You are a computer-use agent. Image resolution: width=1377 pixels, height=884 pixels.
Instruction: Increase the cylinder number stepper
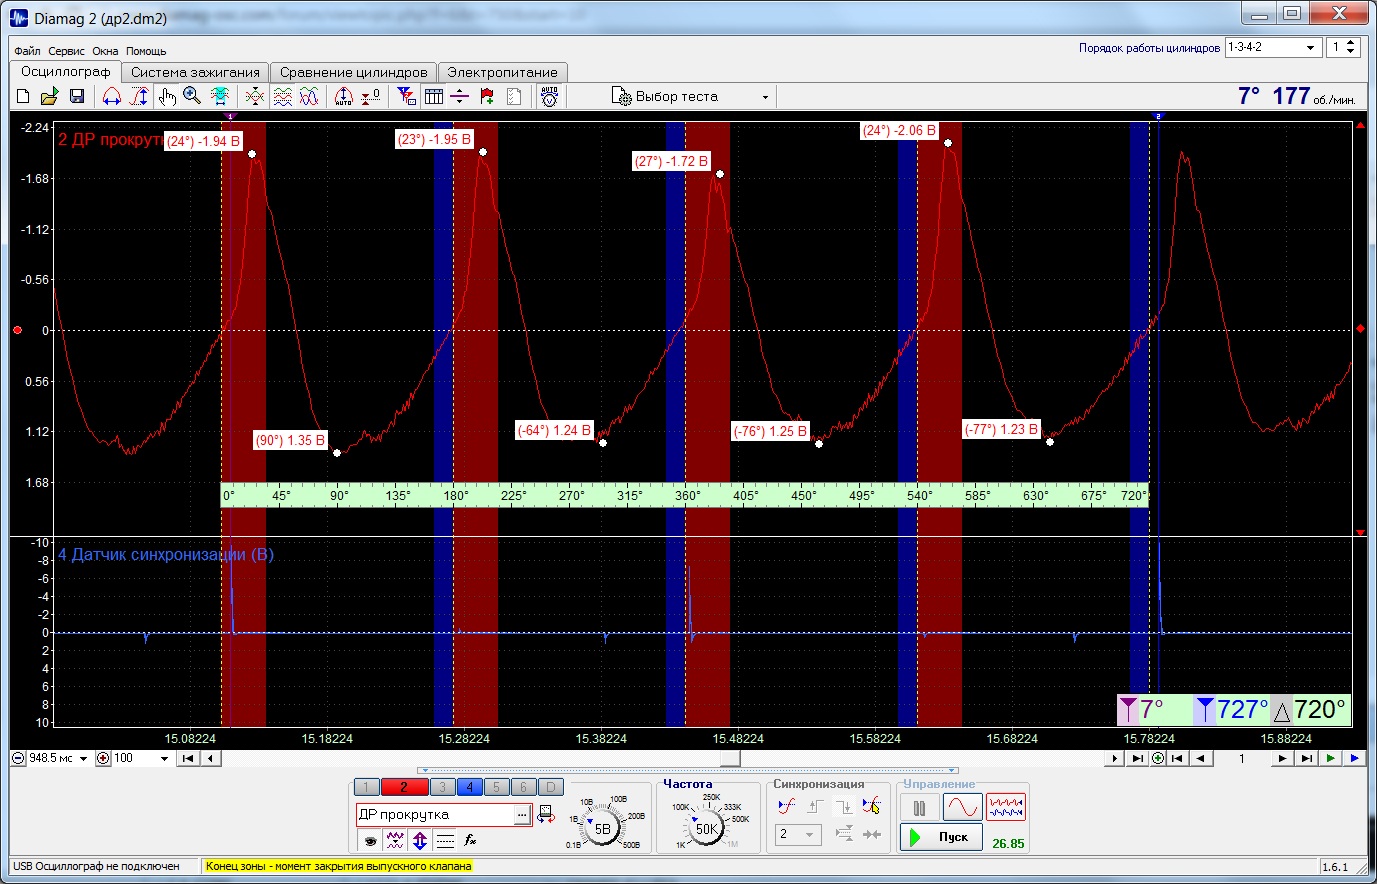coord(1351,43)
